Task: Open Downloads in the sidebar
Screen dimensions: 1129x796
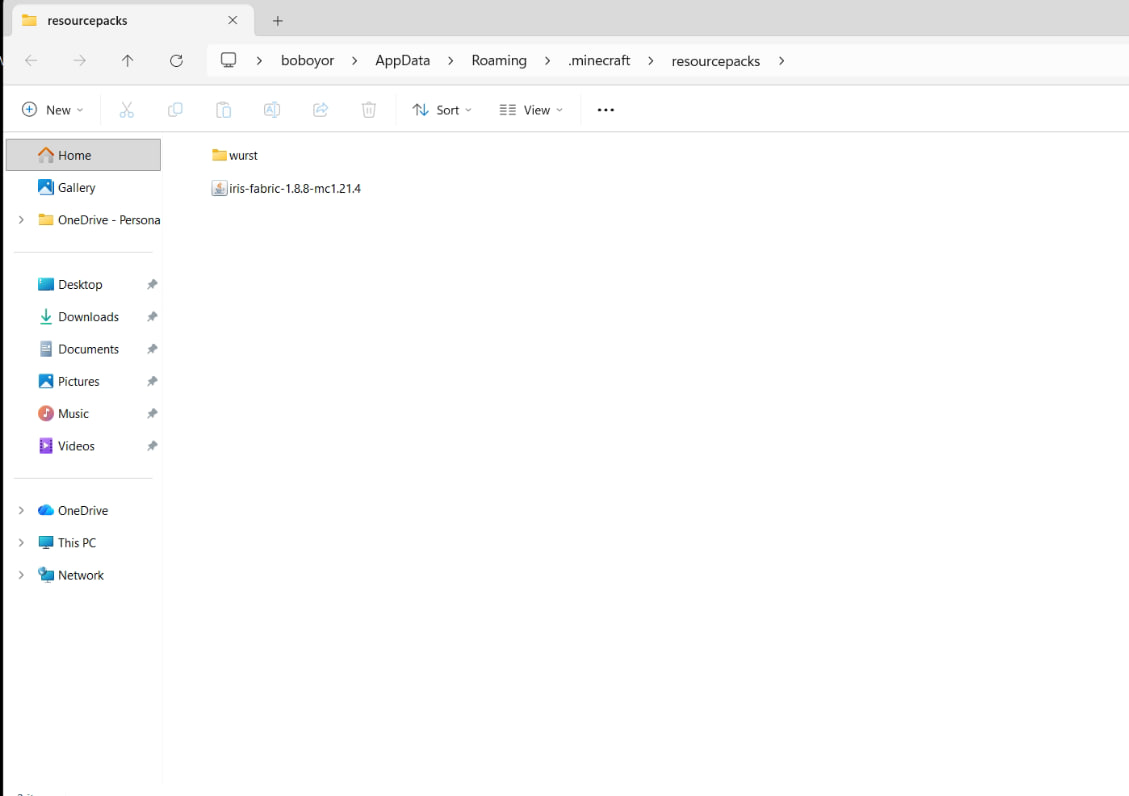Action: coord(88,317)
